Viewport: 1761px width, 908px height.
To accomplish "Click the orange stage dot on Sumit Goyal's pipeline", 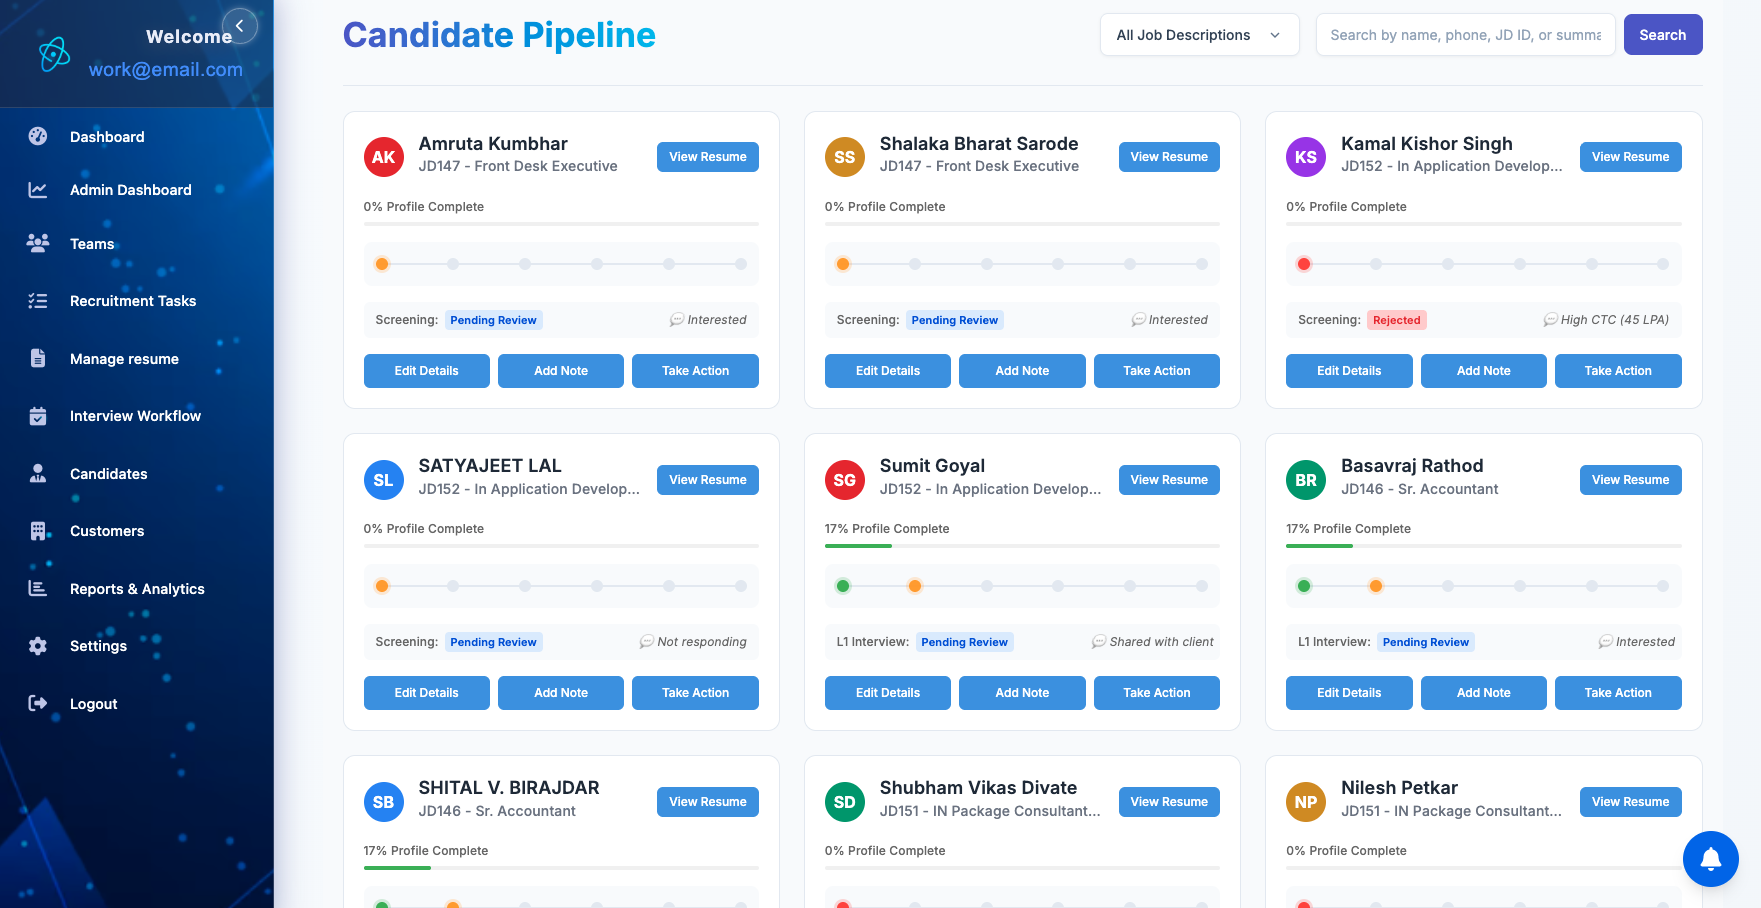I will (x=915, y=586).
